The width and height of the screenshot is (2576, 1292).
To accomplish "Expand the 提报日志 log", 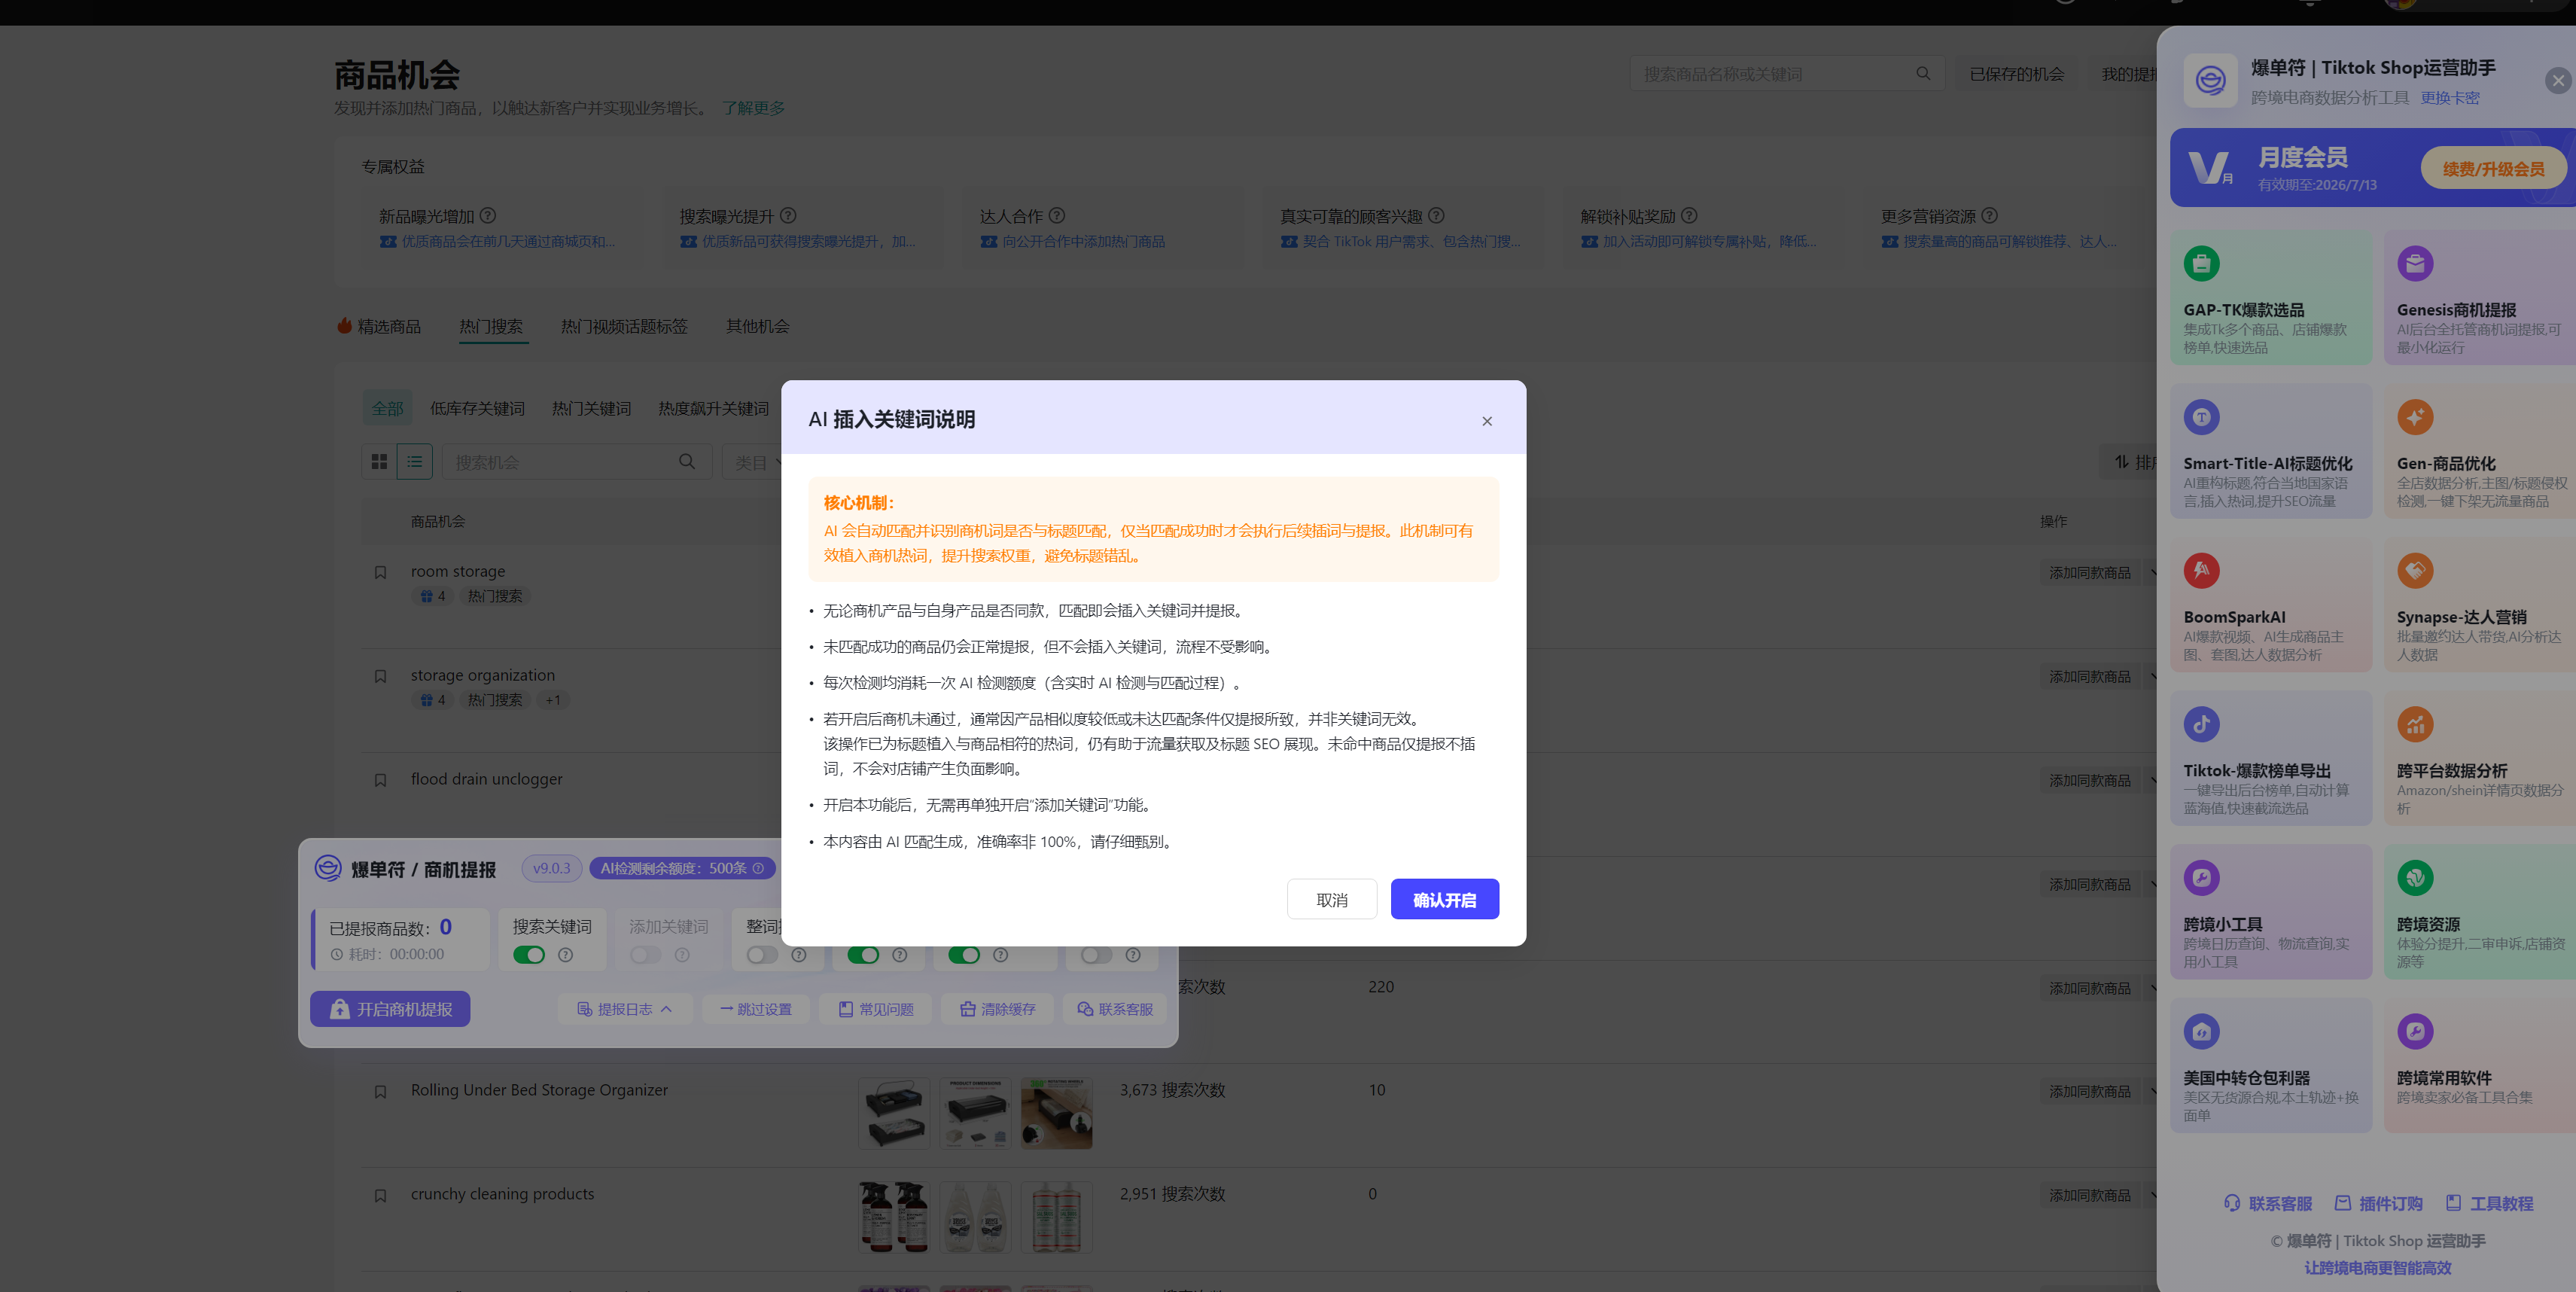I will click(x=623, y=1009).
